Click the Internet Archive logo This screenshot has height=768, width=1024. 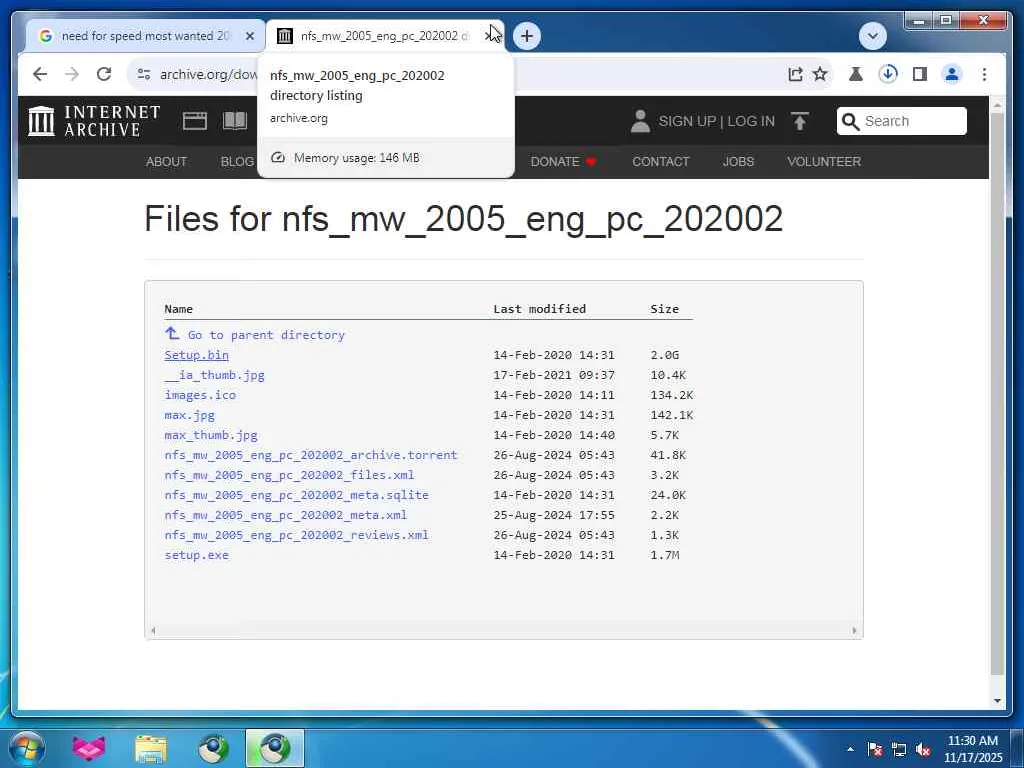click(94, 121)
